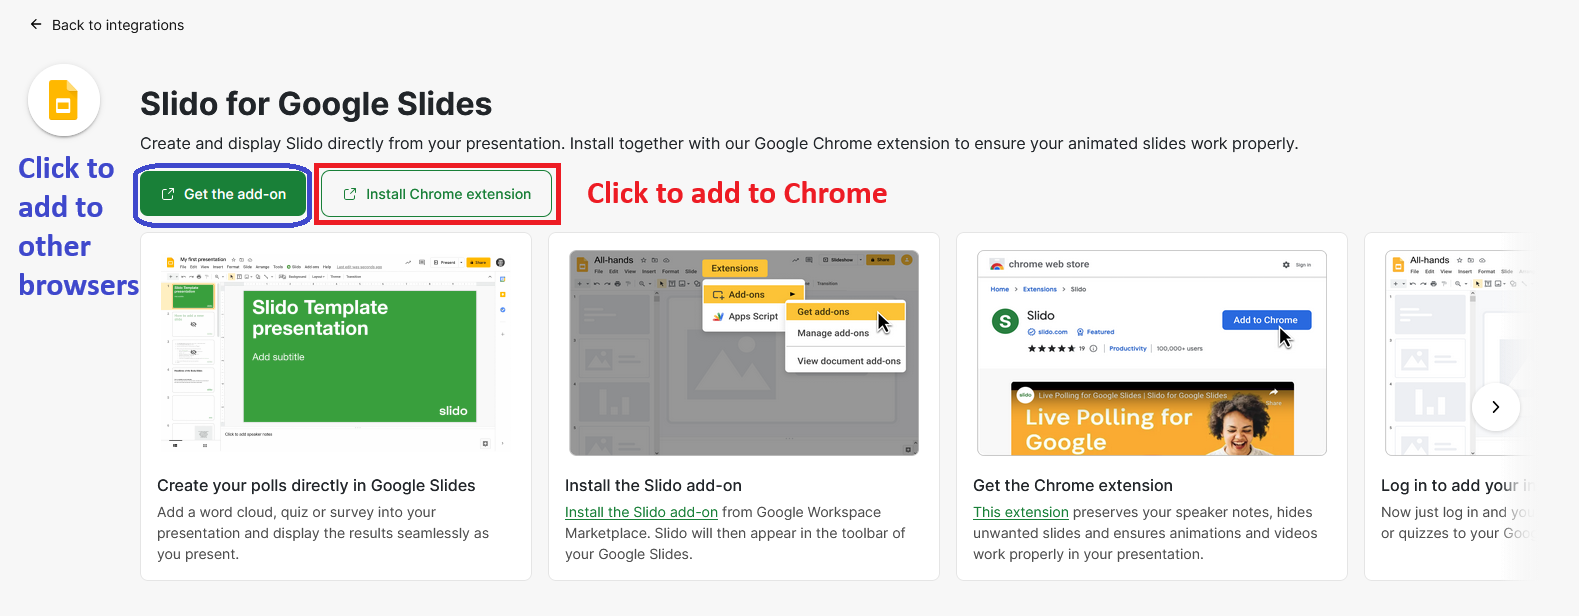
Task: Click the green Slido 'S' logo icon
Action: pos(1004,321)
